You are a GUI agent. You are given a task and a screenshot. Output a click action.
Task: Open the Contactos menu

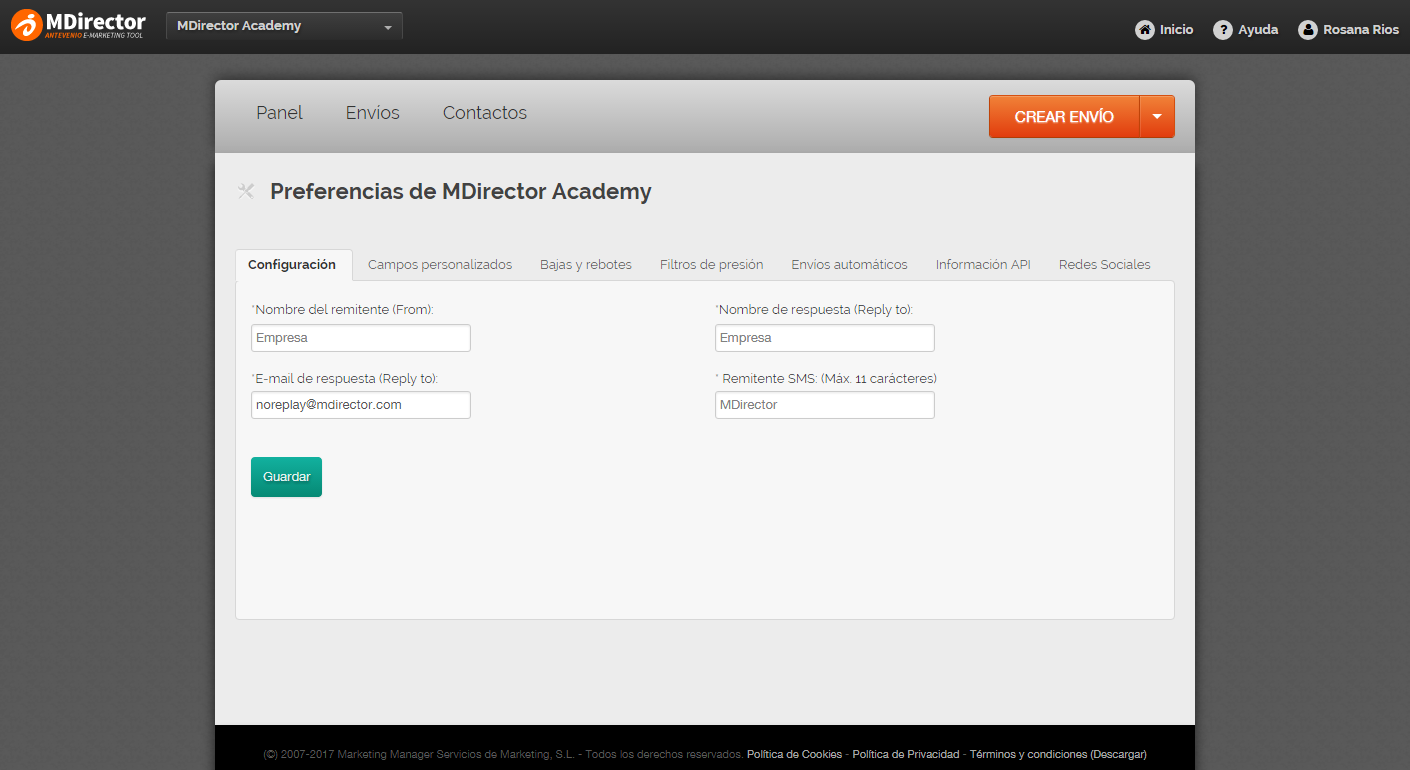pyautogui.click(x=485, y=113)
